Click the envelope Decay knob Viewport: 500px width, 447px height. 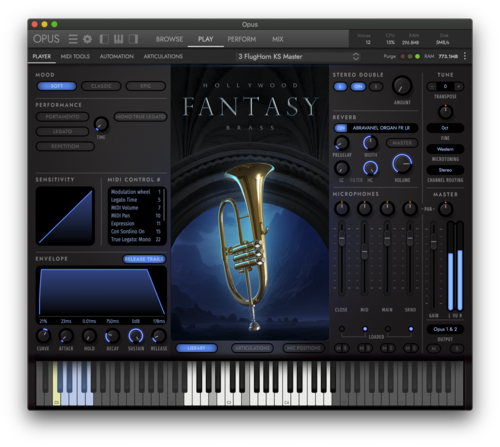point(112,336)
